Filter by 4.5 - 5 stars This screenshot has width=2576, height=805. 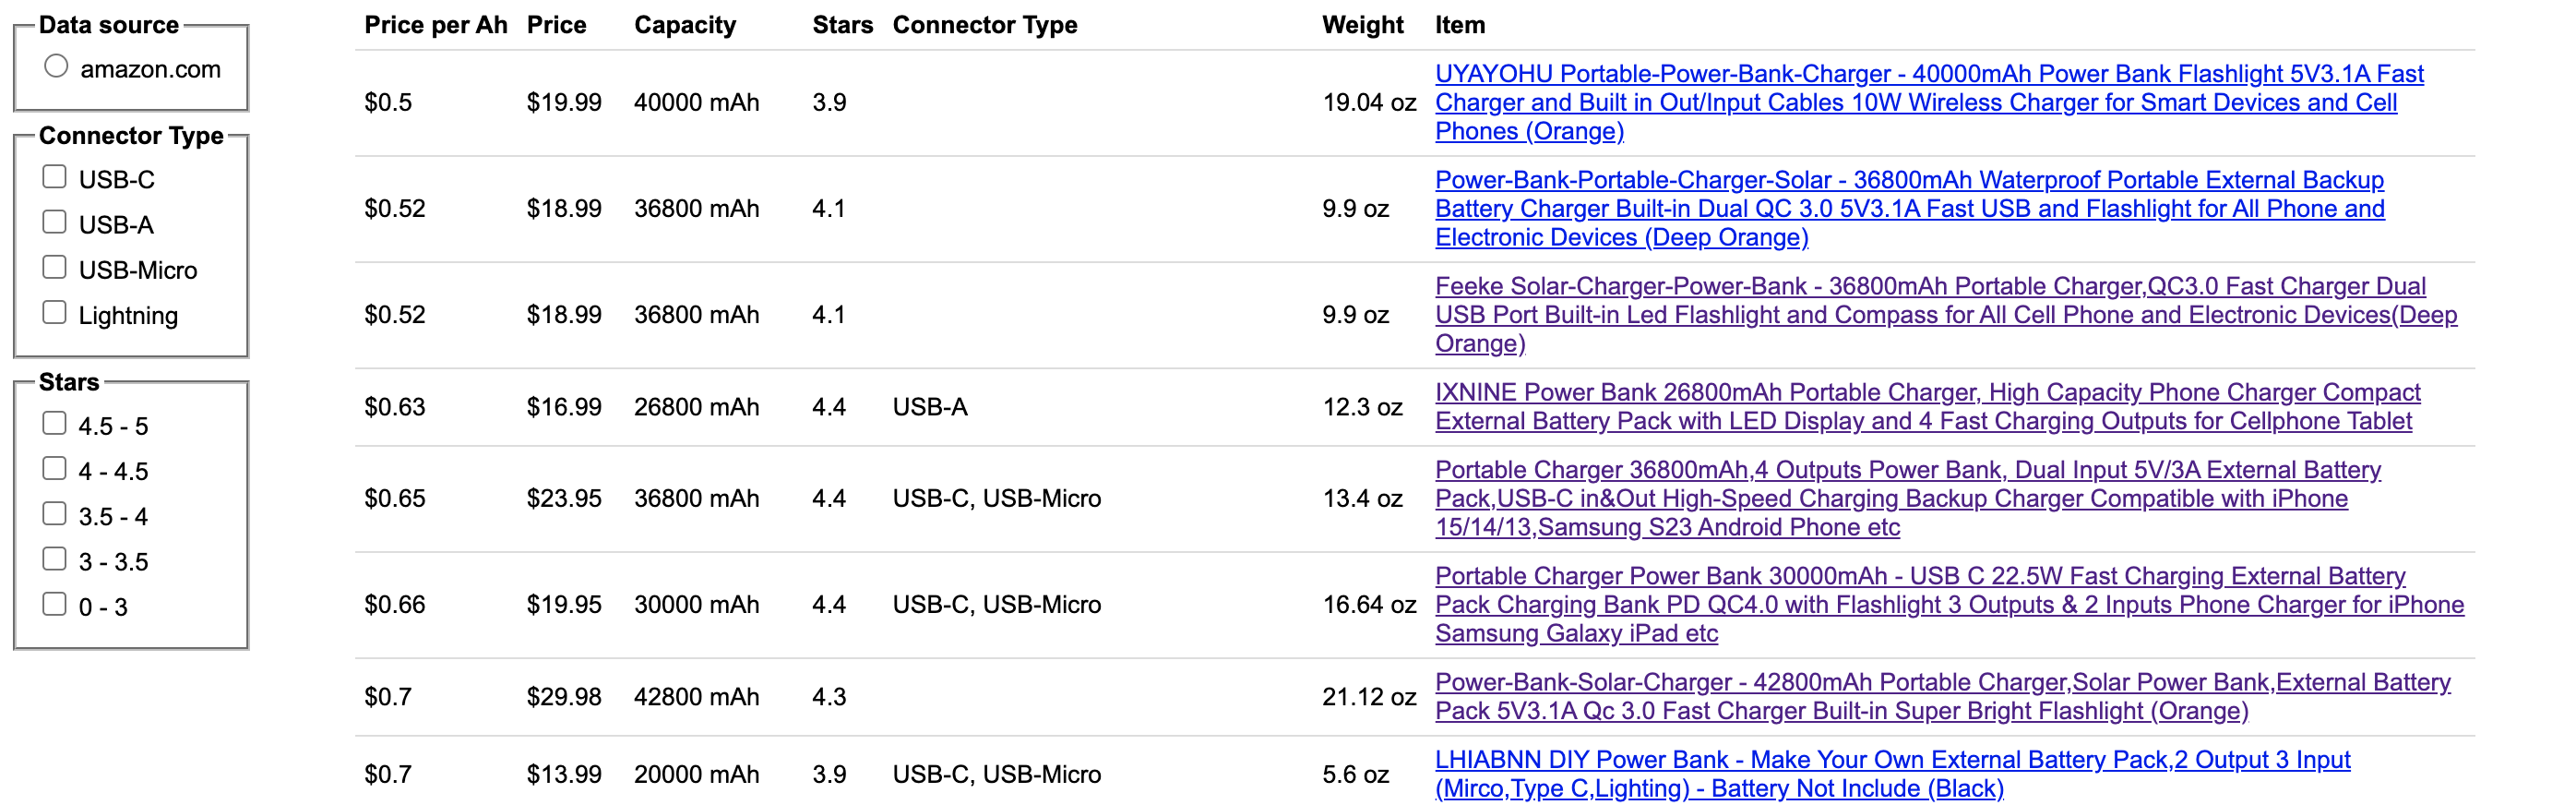click(54, 424)
